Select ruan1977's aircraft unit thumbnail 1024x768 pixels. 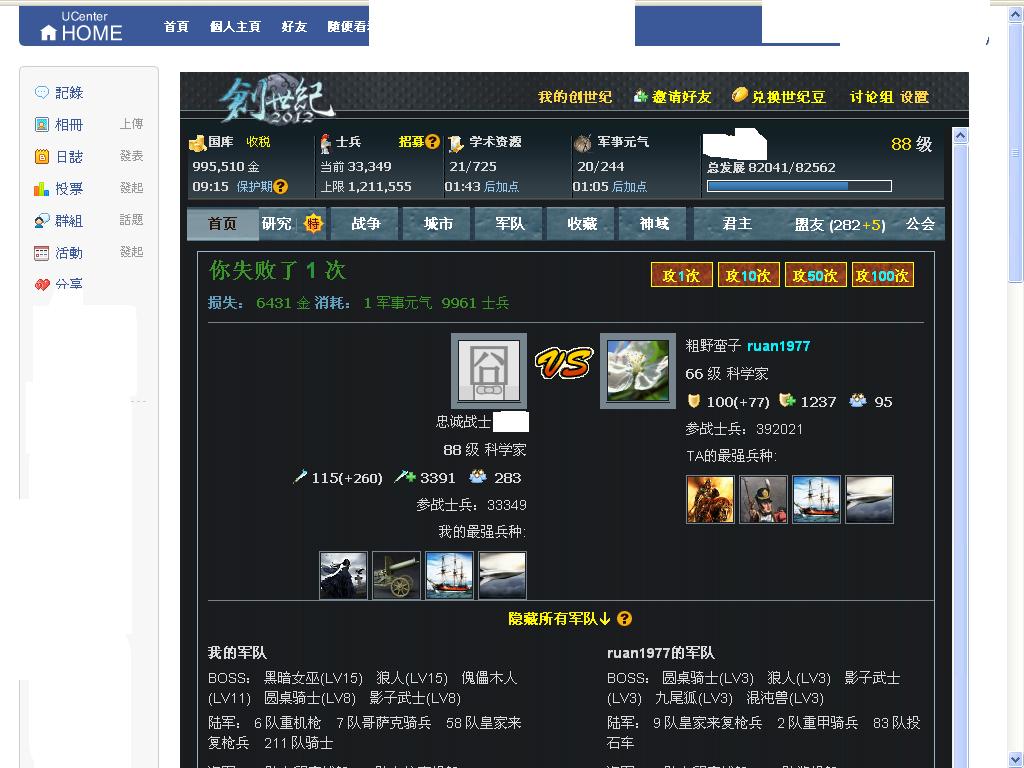[x=869, y=500]
